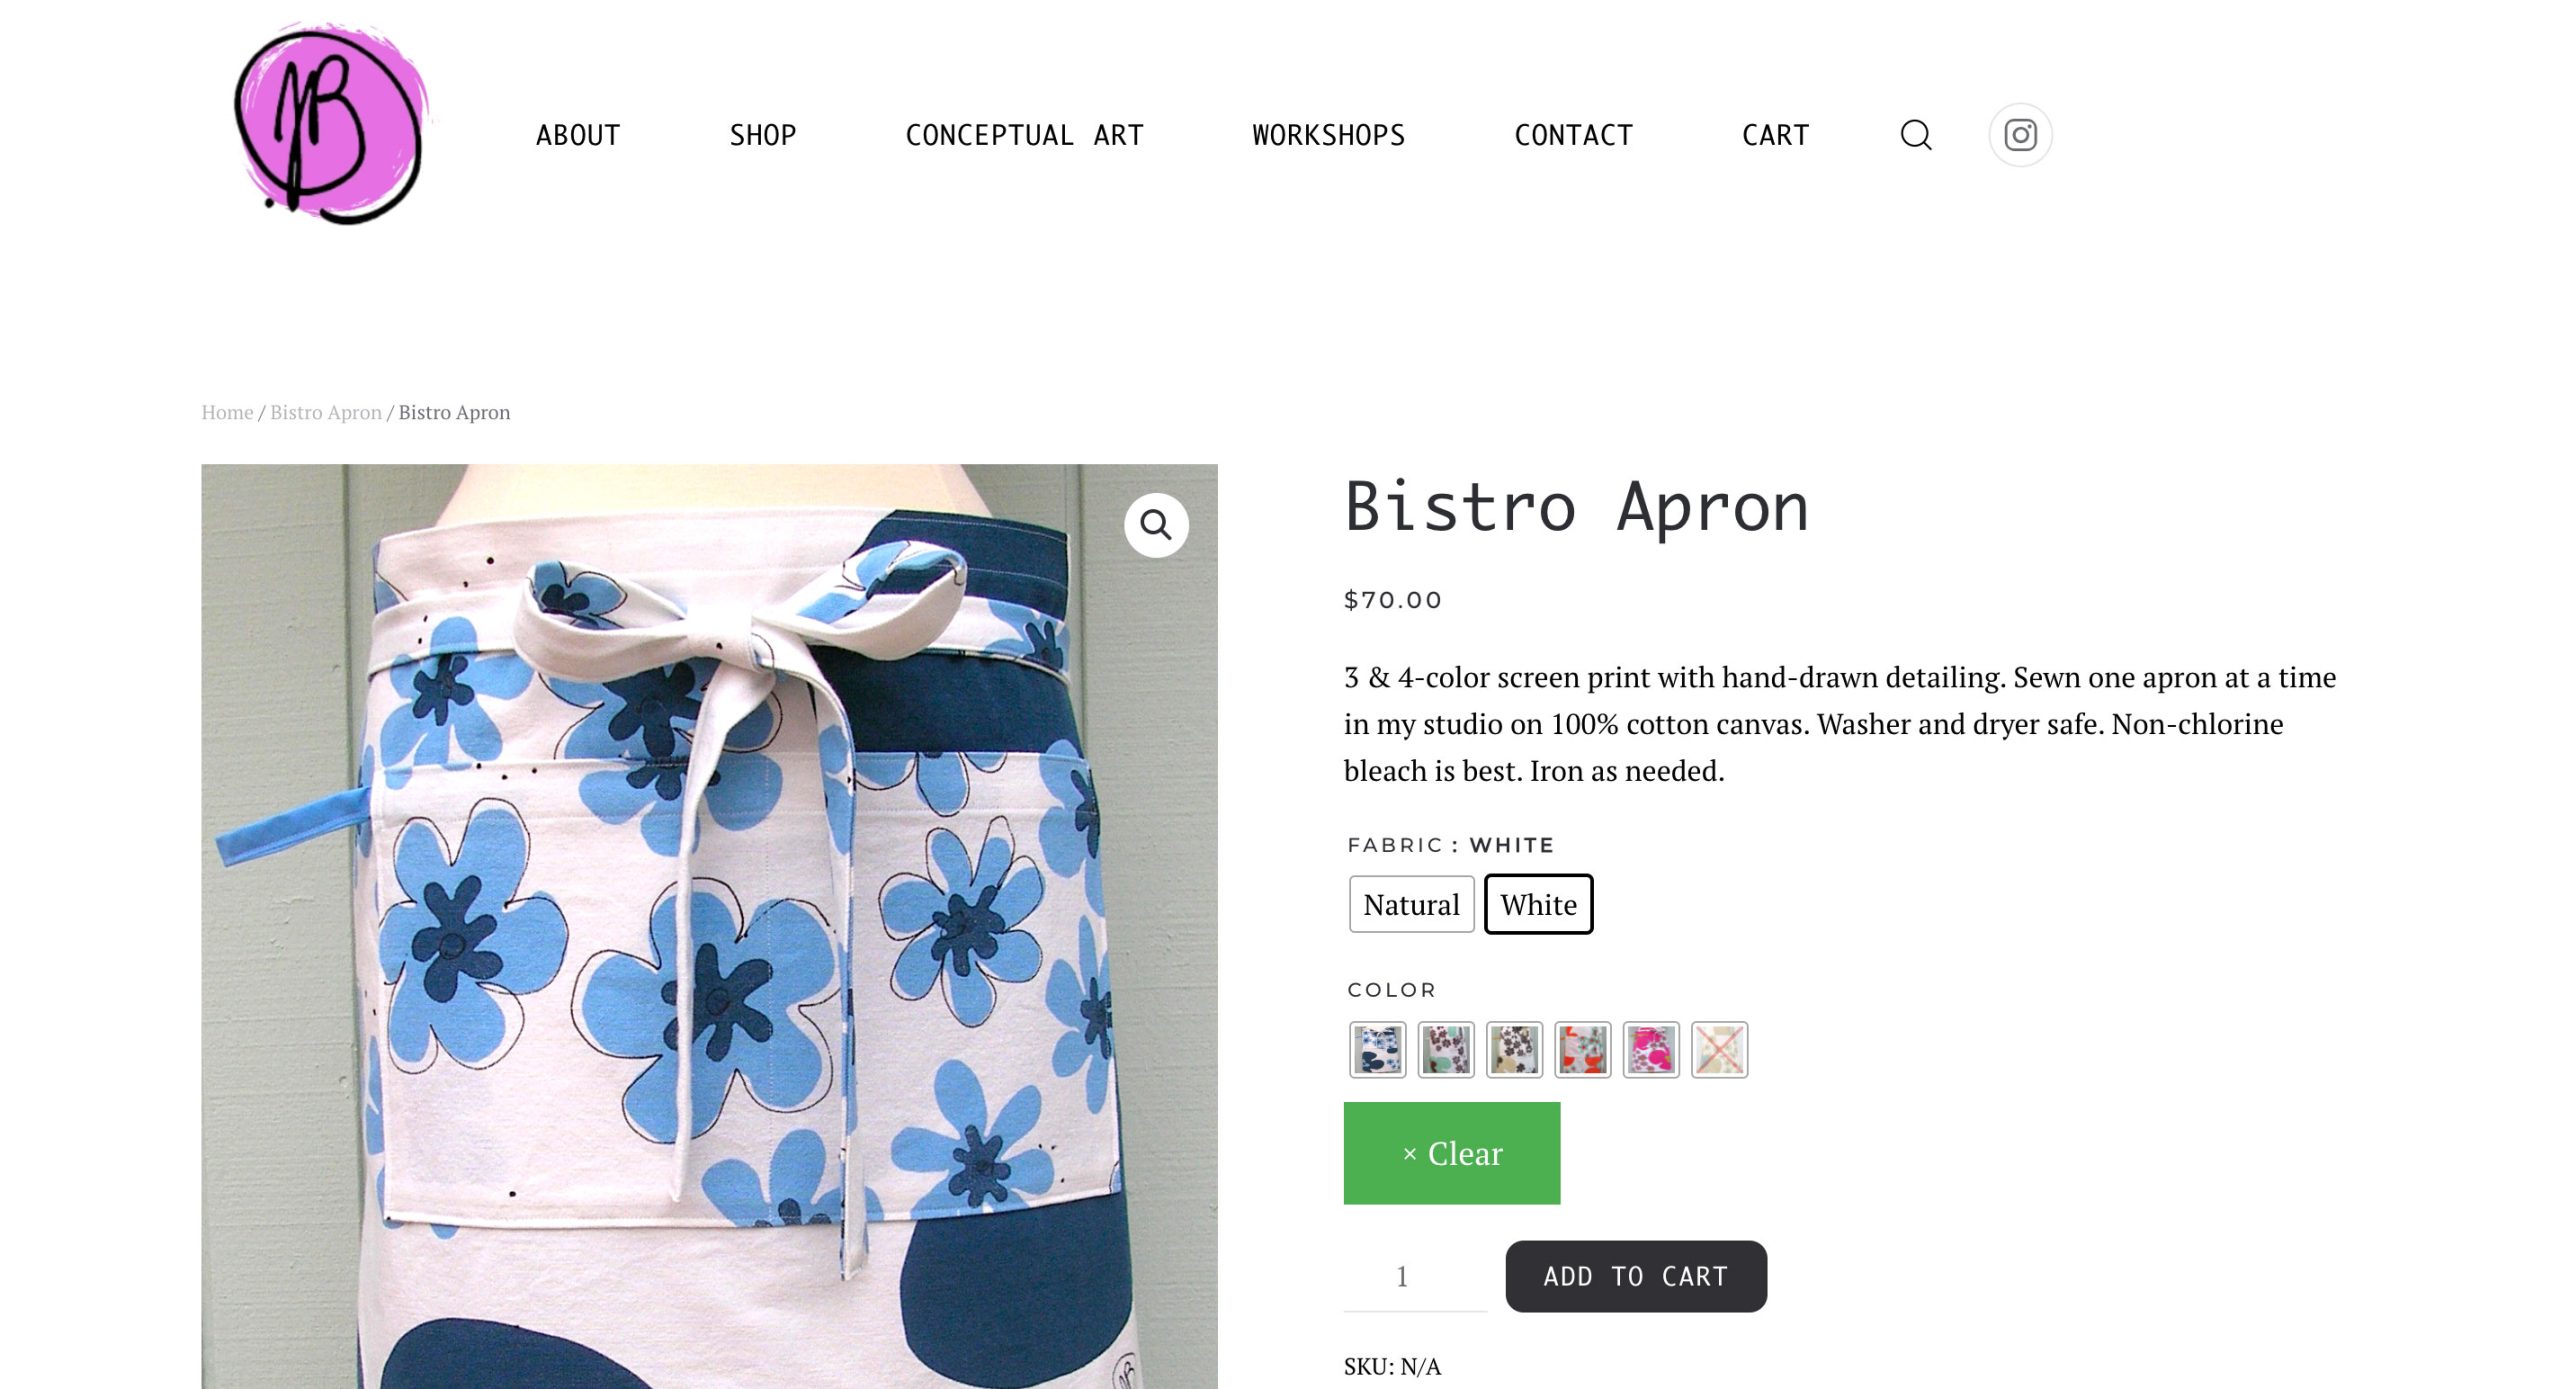2560x1389 pixels.
Task: Select the Natural fabric option
Action: click(x=1411, y=904)
